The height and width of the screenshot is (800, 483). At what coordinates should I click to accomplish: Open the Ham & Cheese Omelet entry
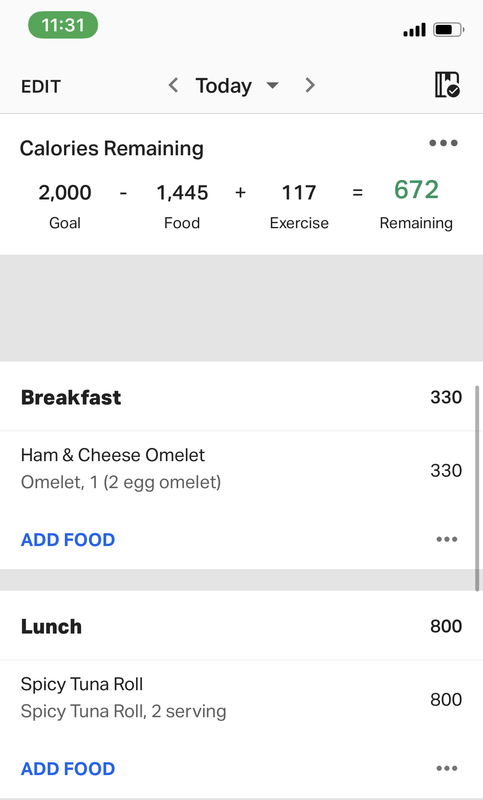(x=241, y=469)
